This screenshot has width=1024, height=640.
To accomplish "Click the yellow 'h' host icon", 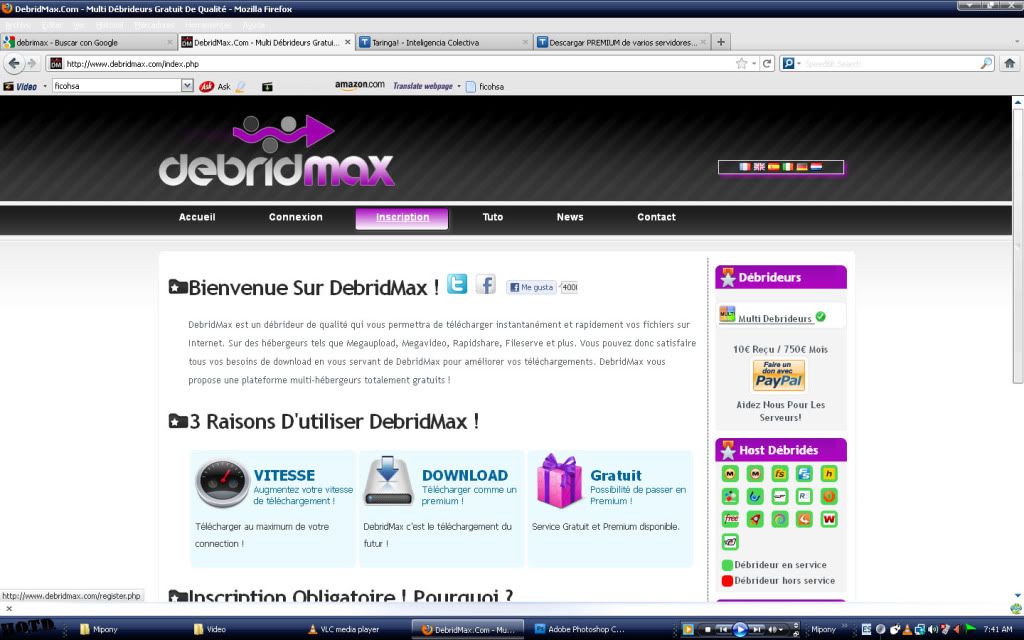I will pos(829,473).
